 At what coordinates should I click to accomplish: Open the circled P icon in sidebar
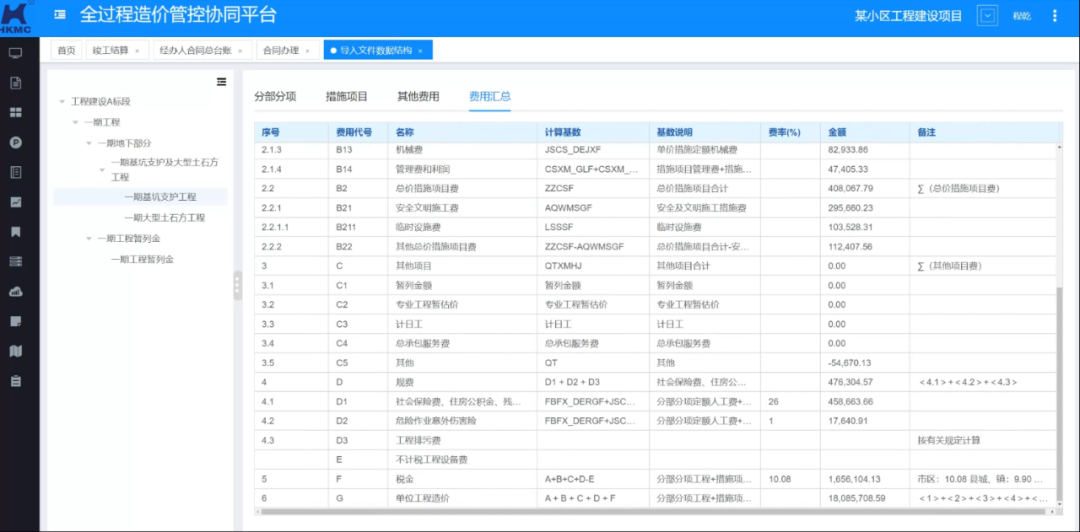(16, 143)
